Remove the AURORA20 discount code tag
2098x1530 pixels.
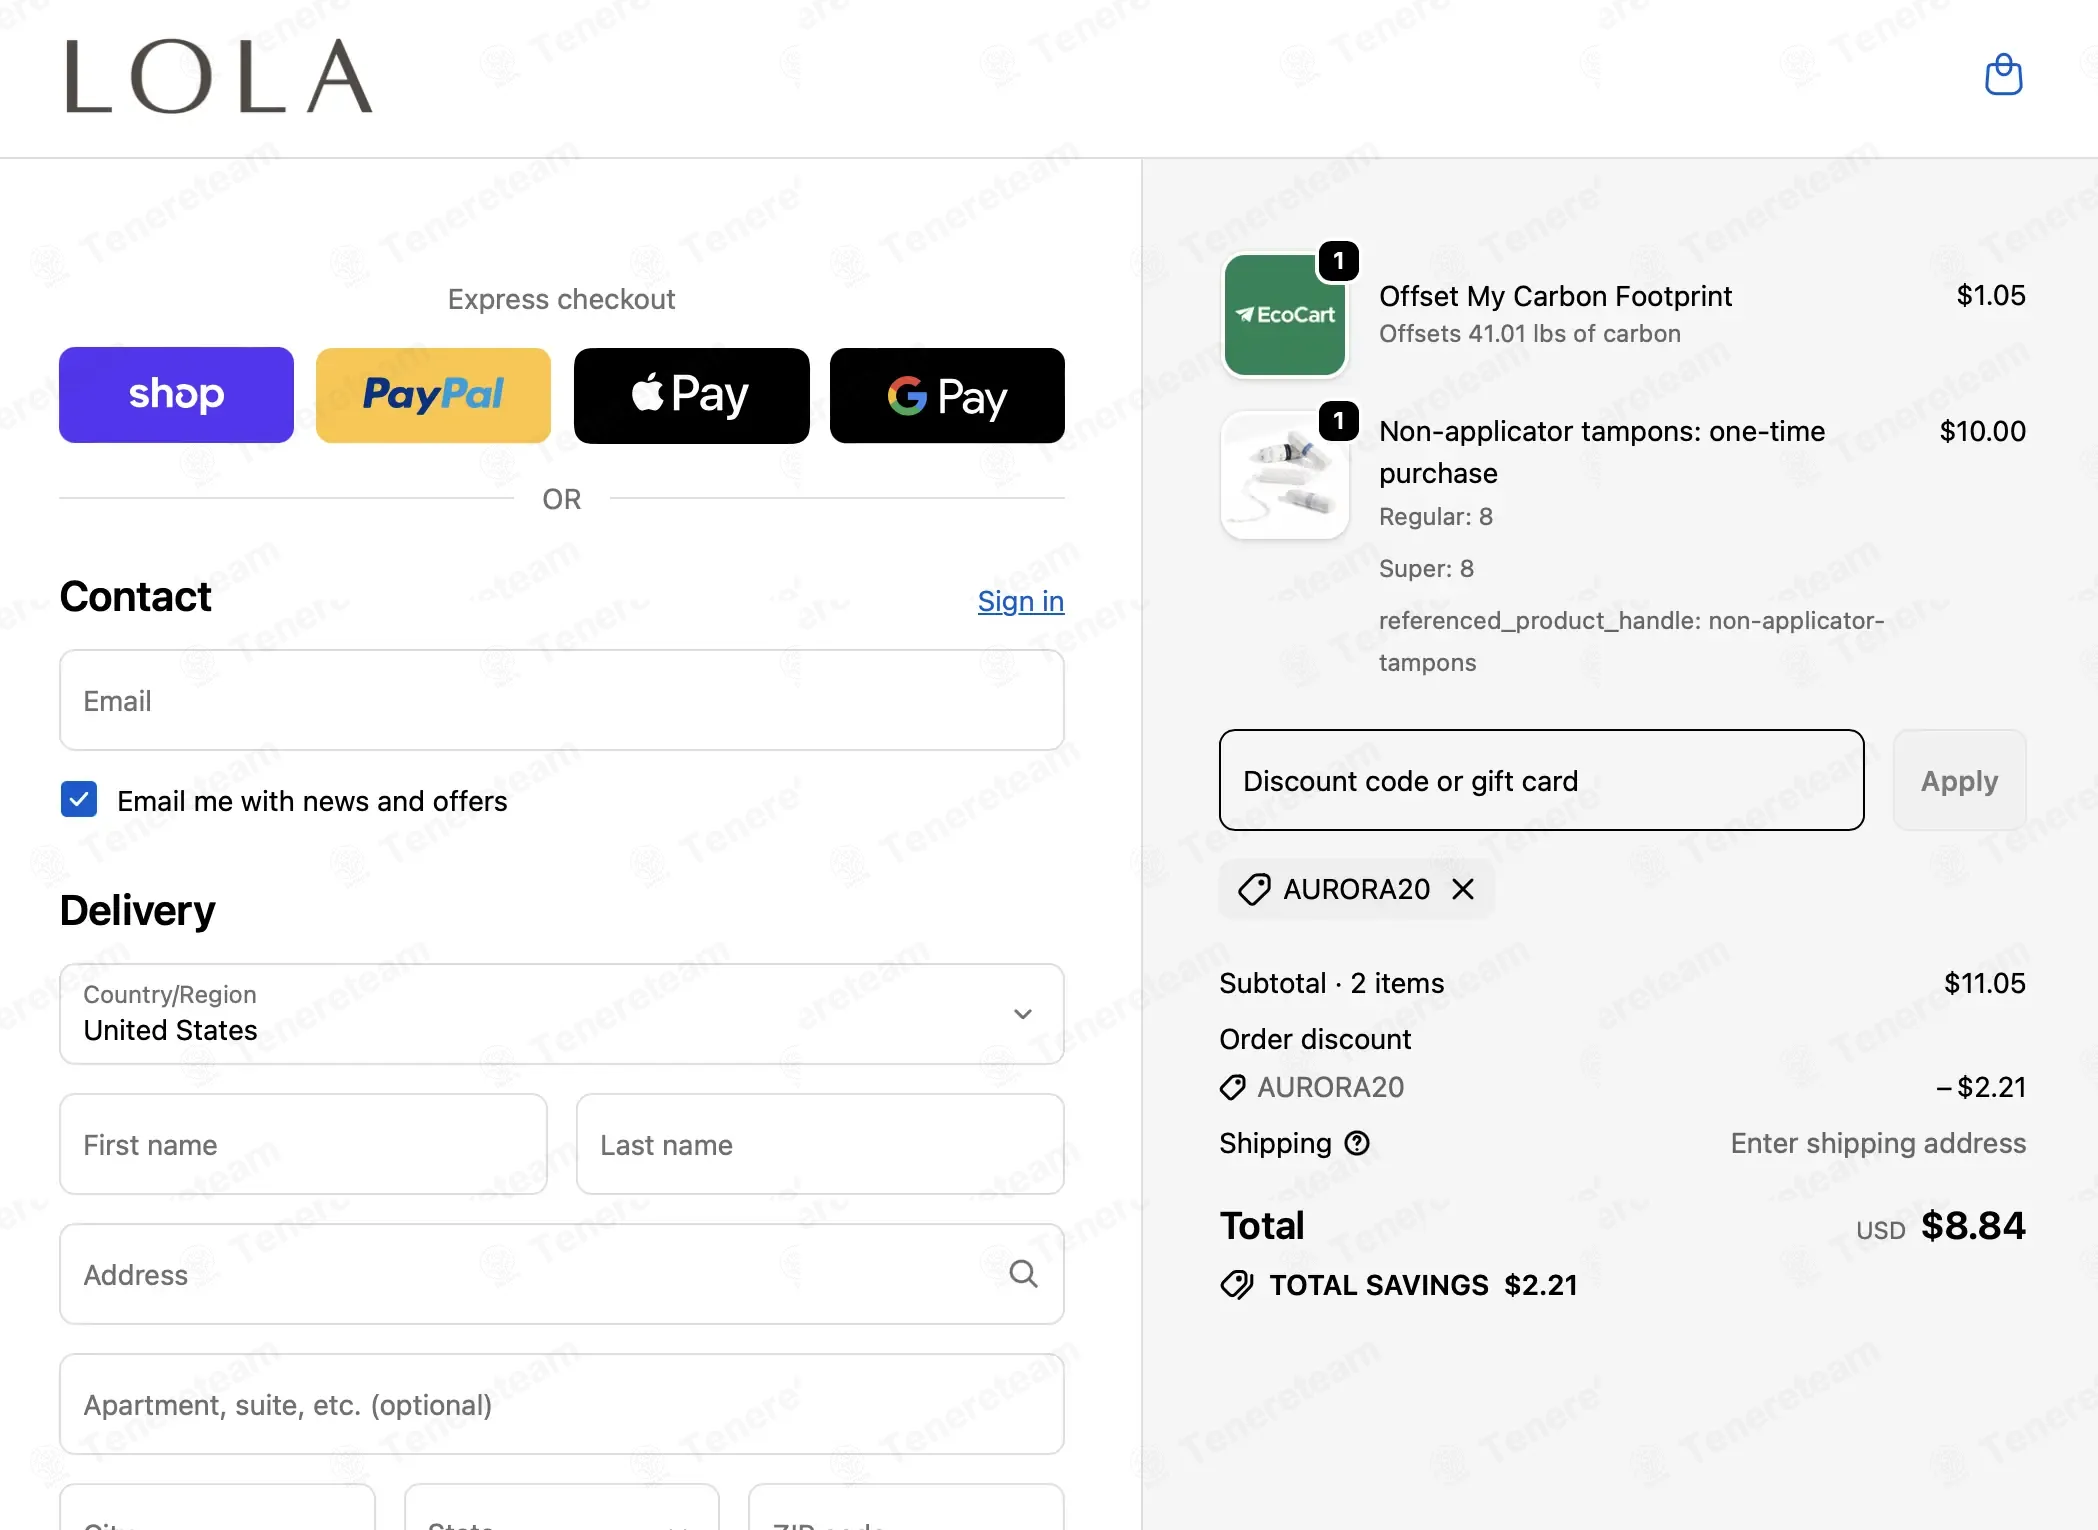(x=1463, y=889)
